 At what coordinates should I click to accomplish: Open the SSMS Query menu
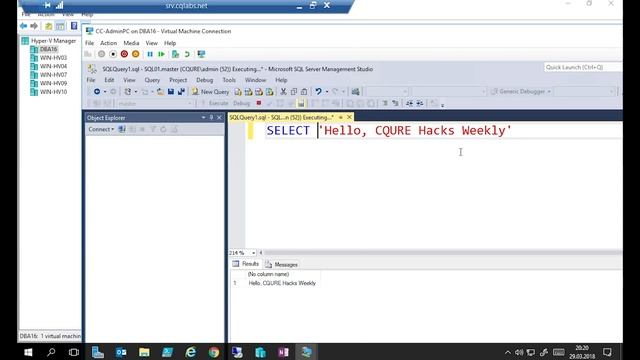(x=152, y=80)
